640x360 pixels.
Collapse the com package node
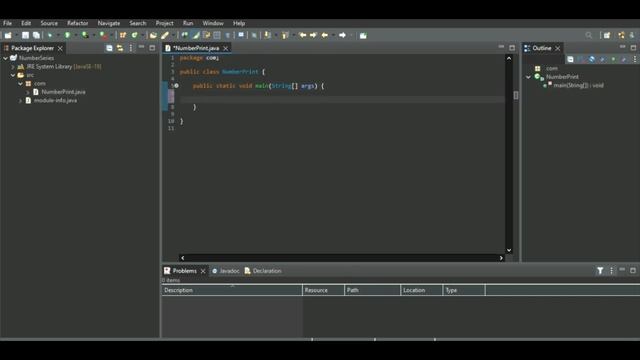[x=20, y=83]
